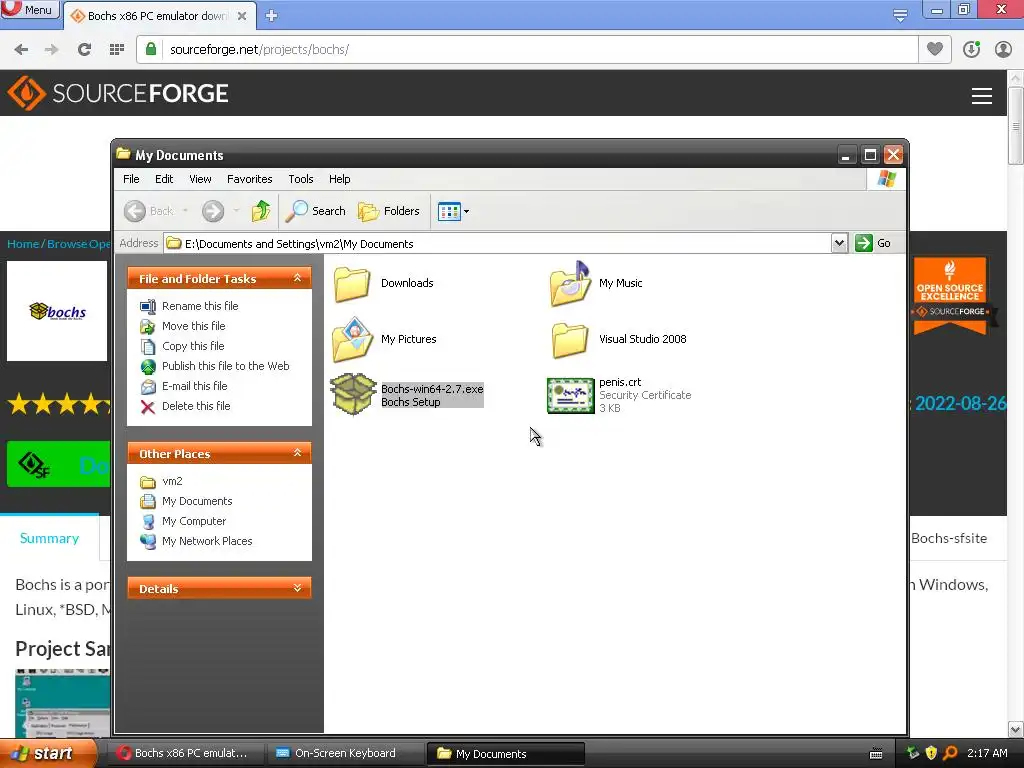This screenshot has width=1024, height=768.
Task: Collapse the File and Folder Tasks panel
Action: coord(297,278)
